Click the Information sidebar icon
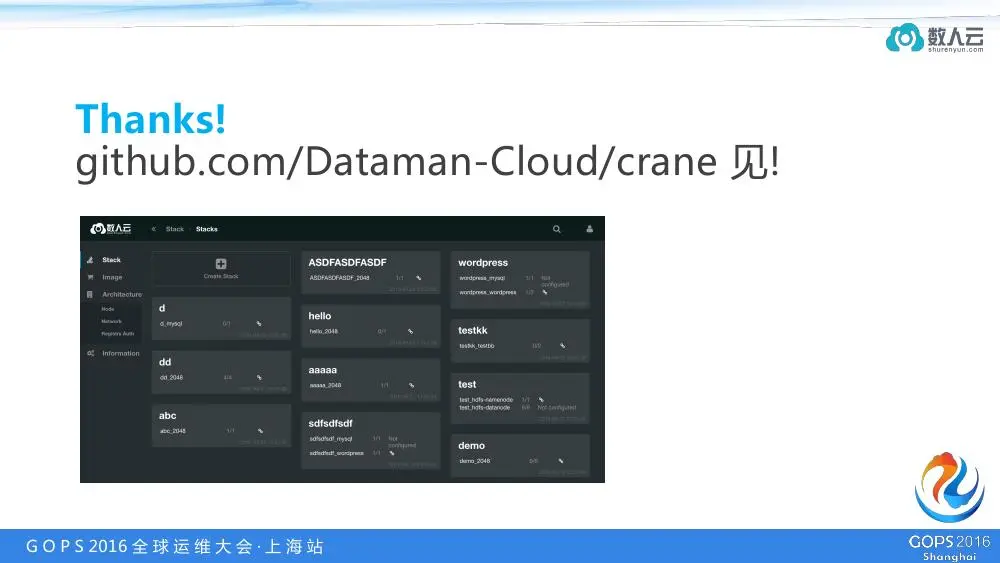The image size is (1000, 563). (91, 353)
